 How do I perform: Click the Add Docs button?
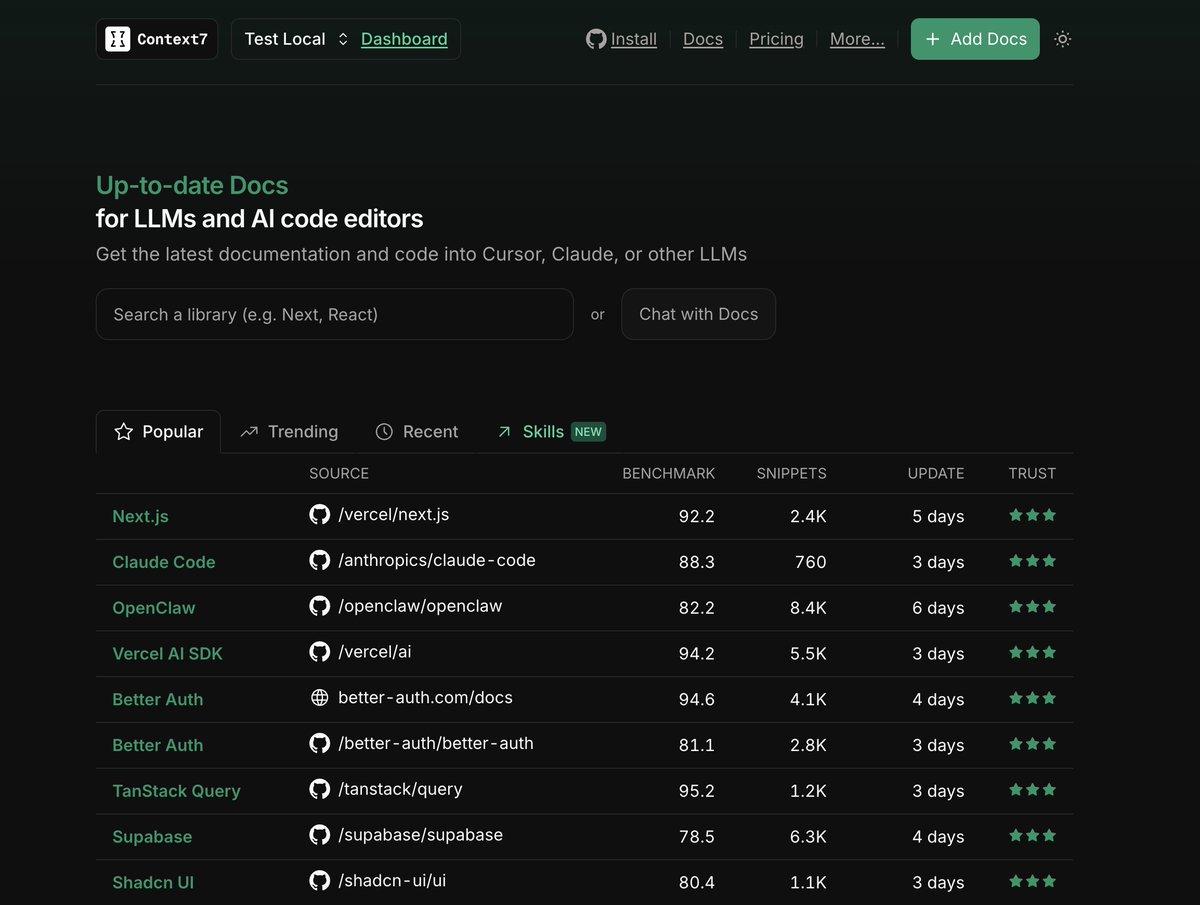(975, 39)
